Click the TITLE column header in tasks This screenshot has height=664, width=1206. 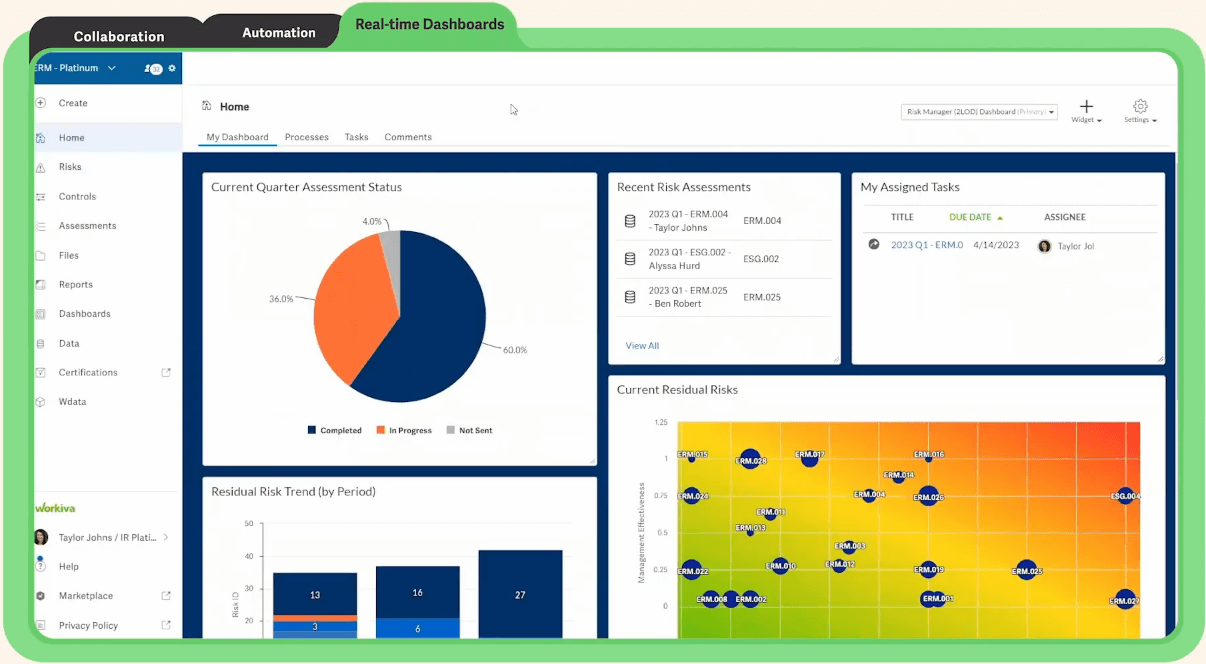pos(902,217)
